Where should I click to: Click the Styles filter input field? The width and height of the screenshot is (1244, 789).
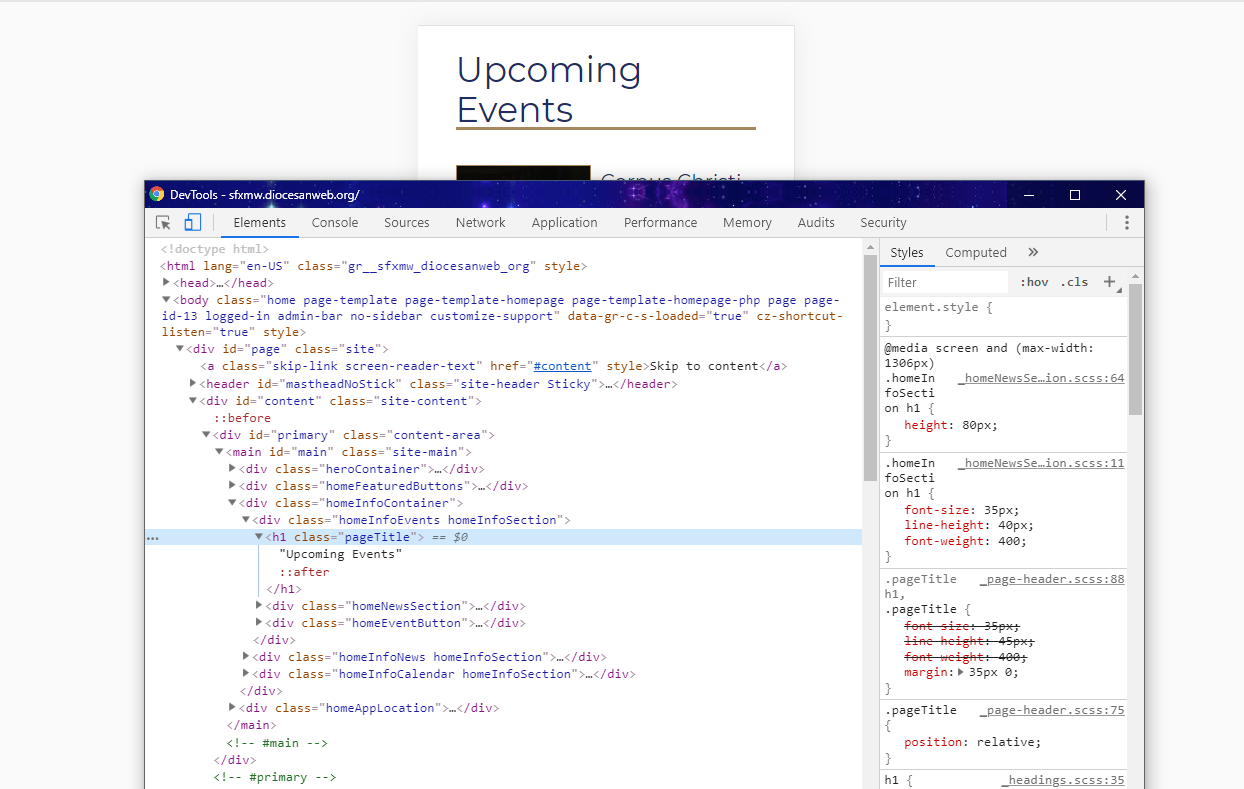[945, 283]
